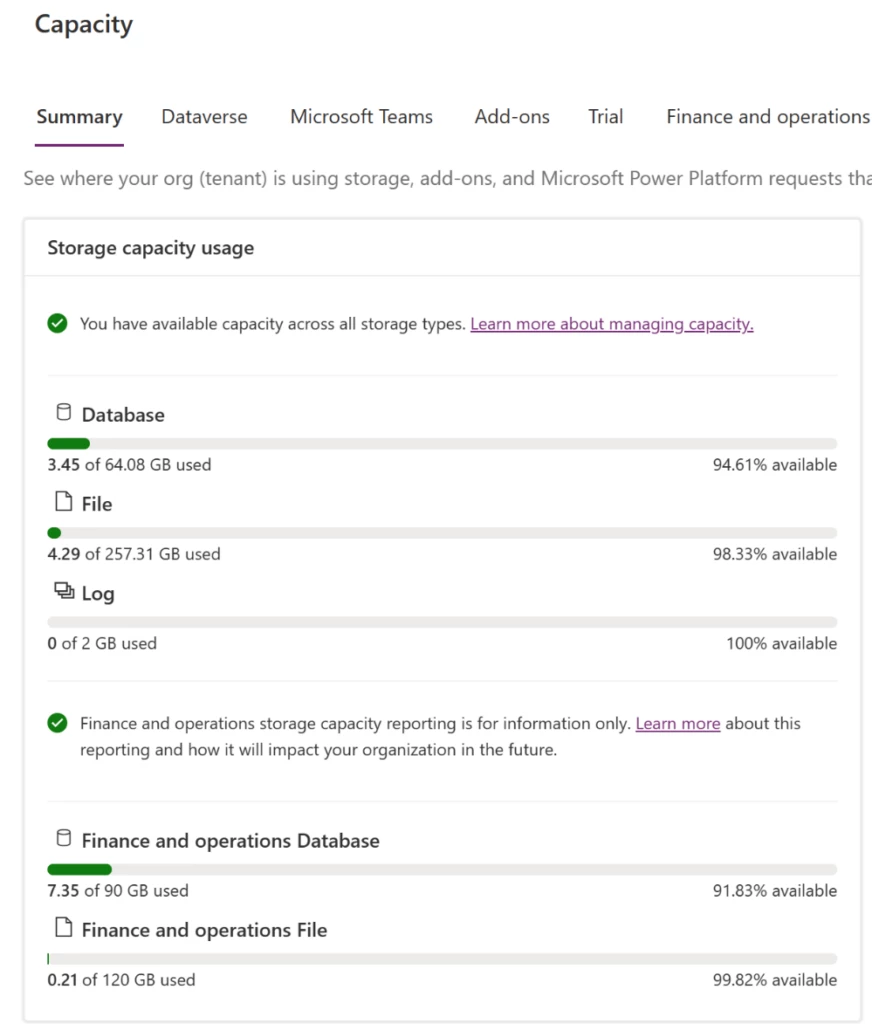Select the Add-ons tab

click(x=512, y=117)
